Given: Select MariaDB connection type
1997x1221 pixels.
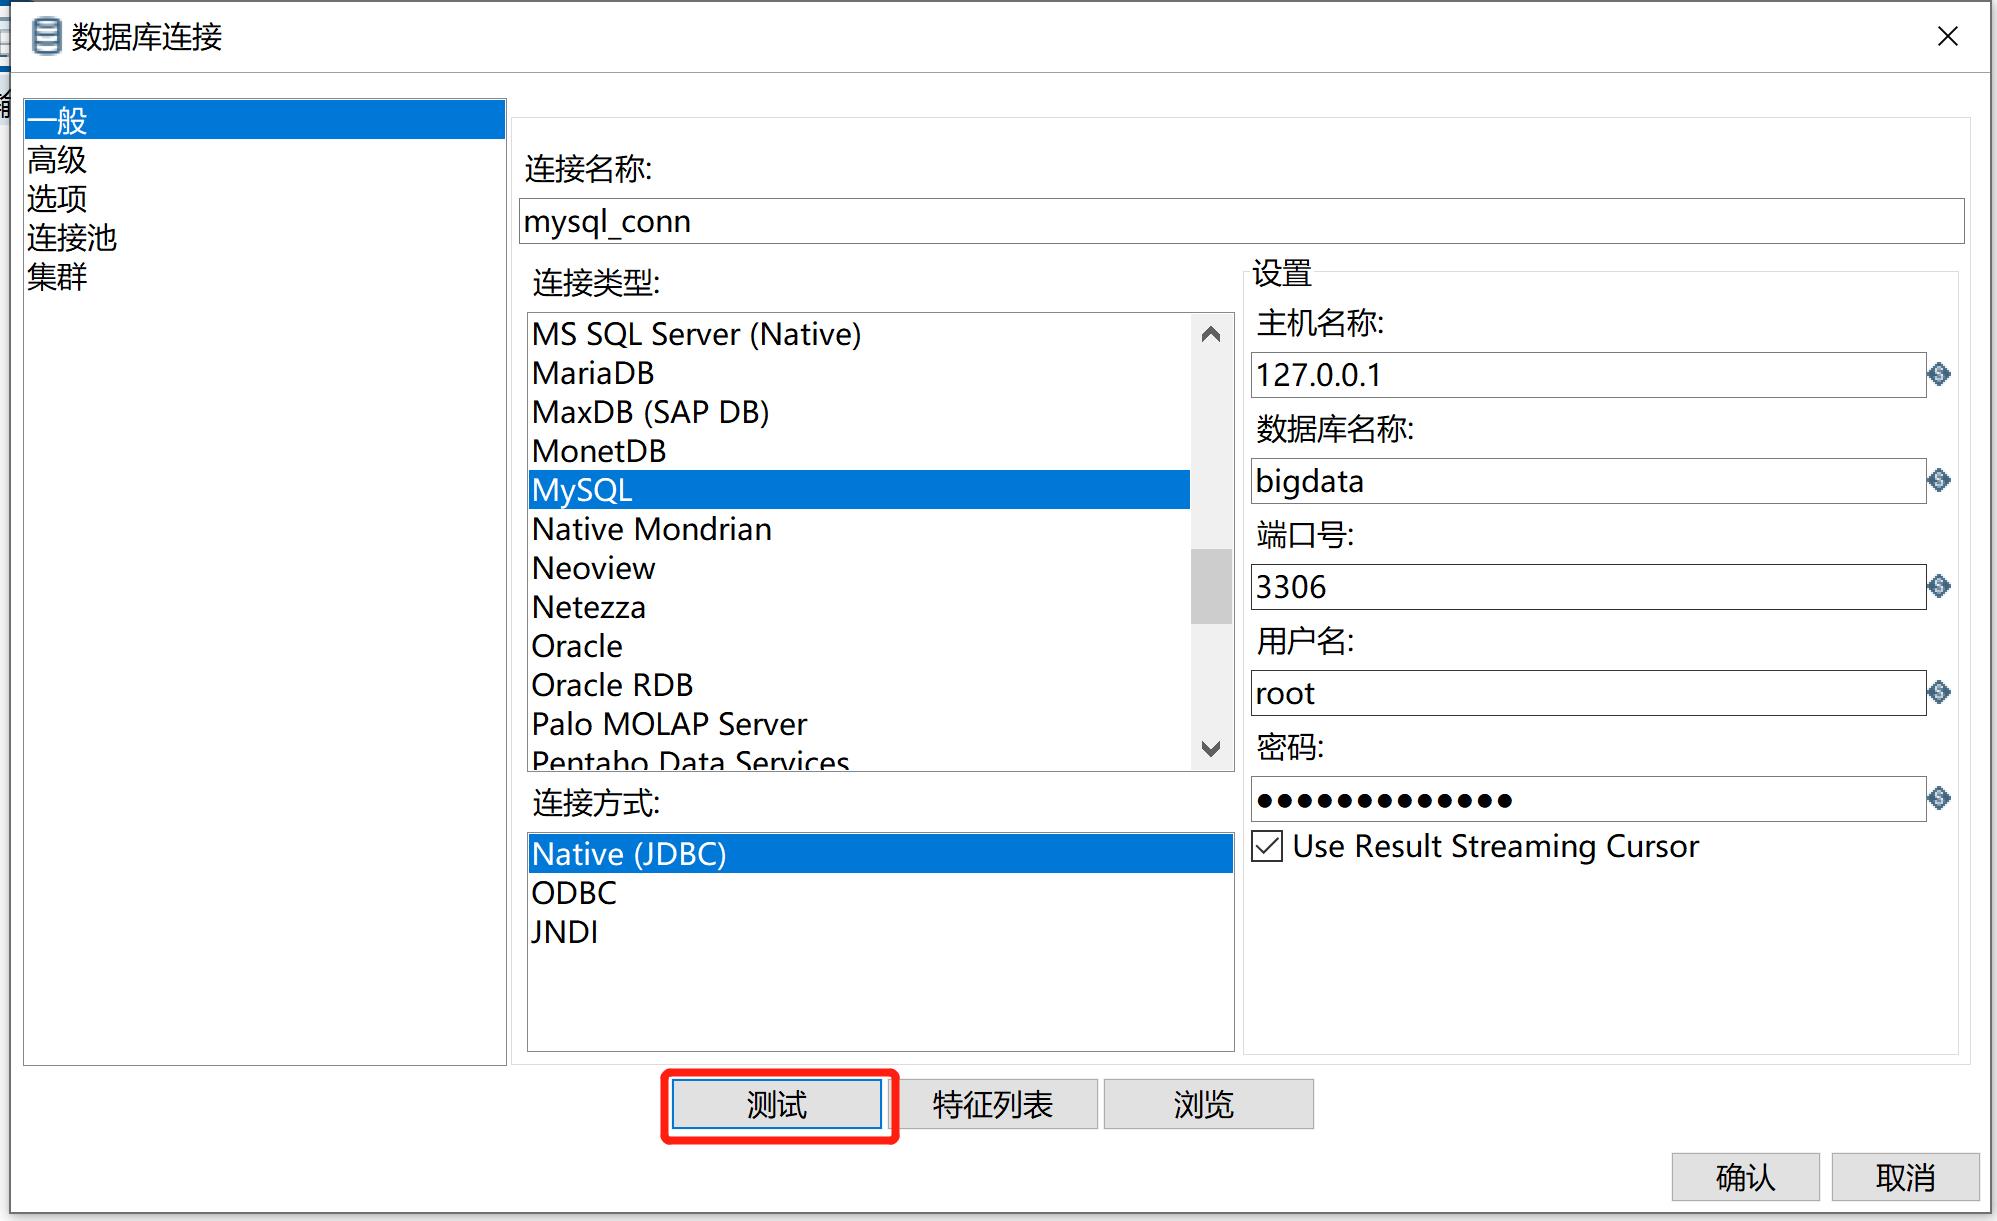Looking at the screenshot, I should pyautogui.click(x=860, y=373).
